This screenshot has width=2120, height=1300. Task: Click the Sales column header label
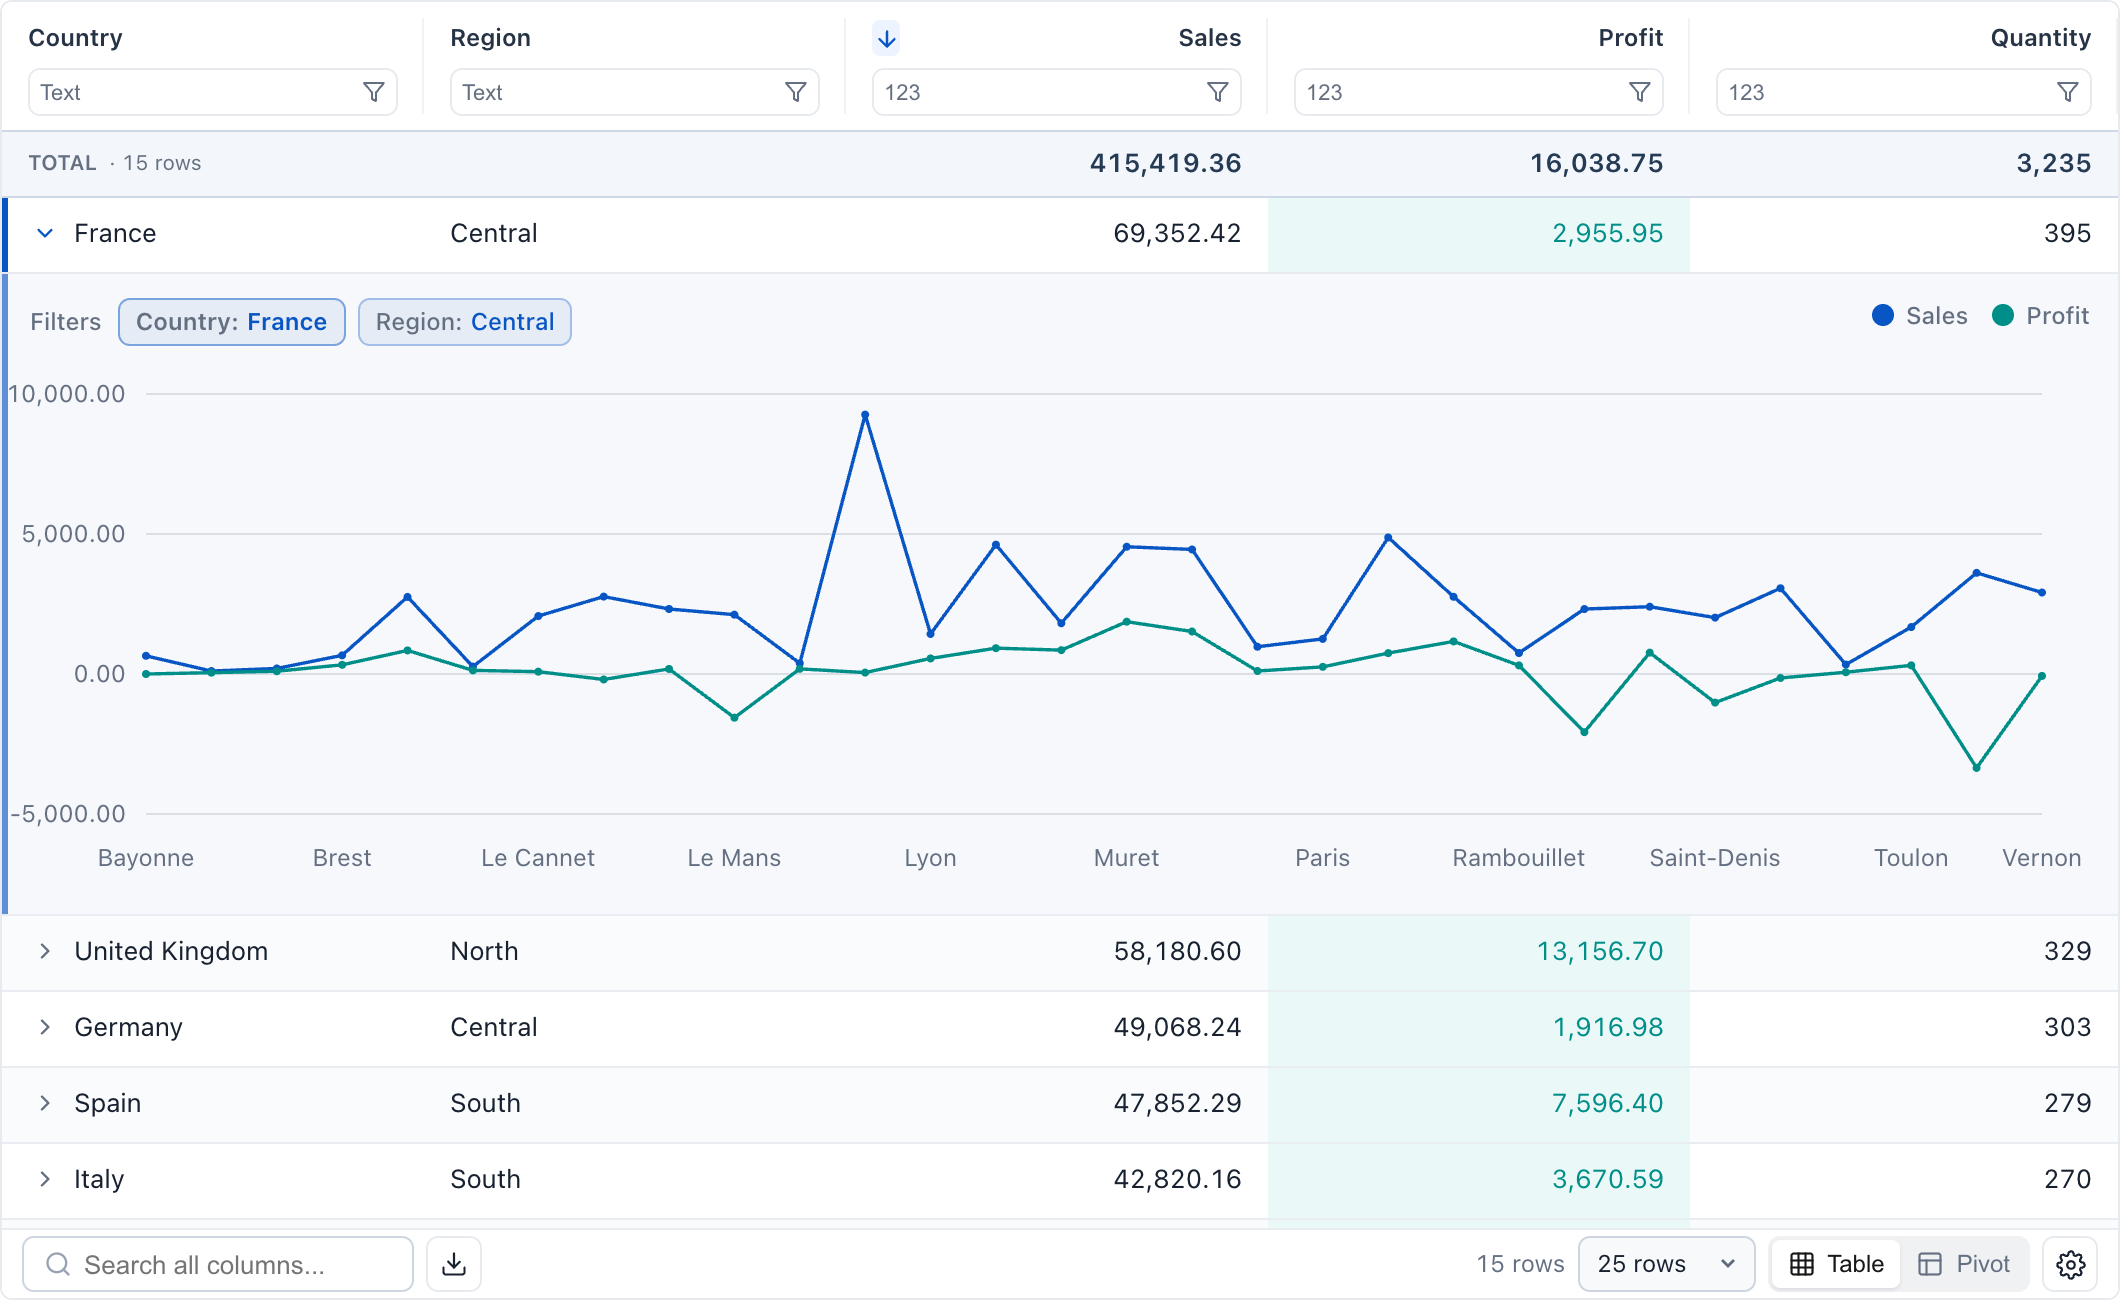tap(1210, 38)
